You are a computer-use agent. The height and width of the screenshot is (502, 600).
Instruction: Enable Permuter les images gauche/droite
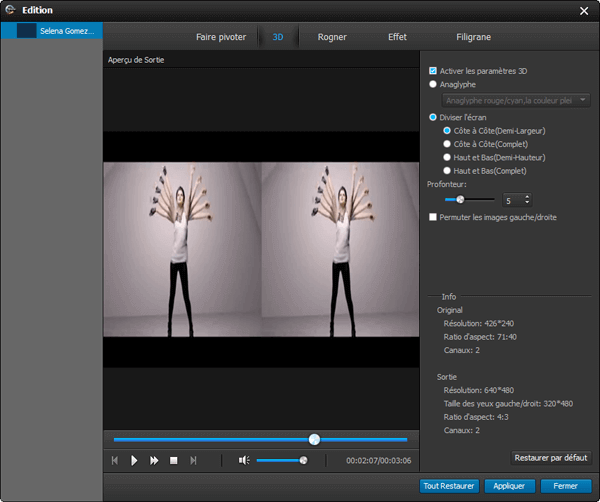coord(433,217)
